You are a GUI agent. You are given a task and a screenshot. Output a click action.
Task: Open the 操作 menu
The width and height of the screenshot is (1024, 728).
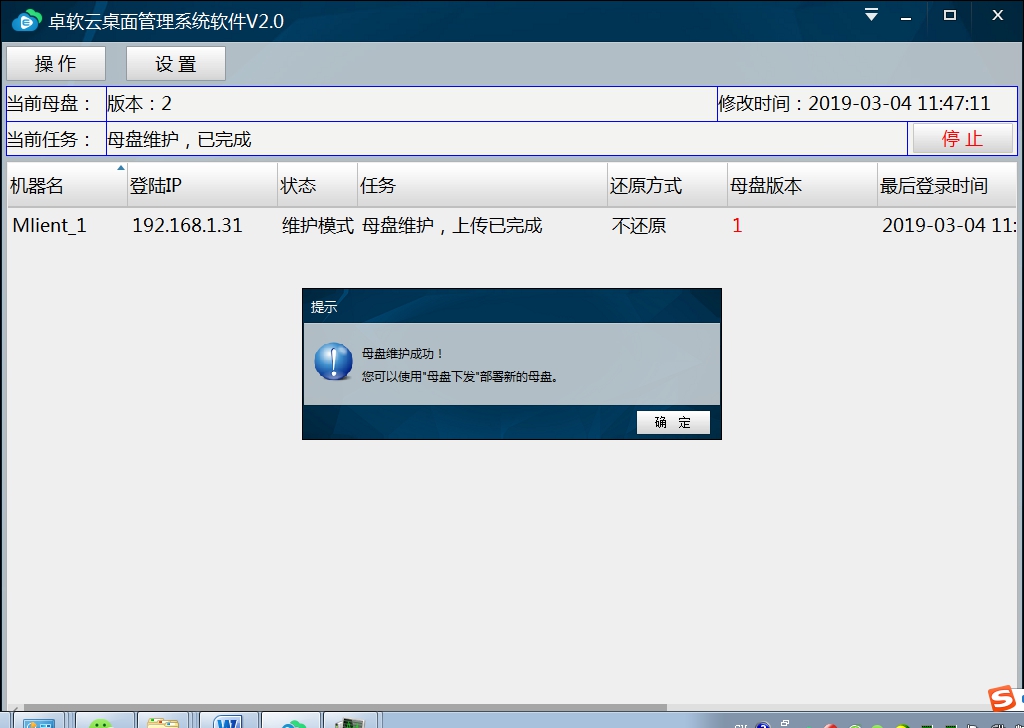click(55, 64)
